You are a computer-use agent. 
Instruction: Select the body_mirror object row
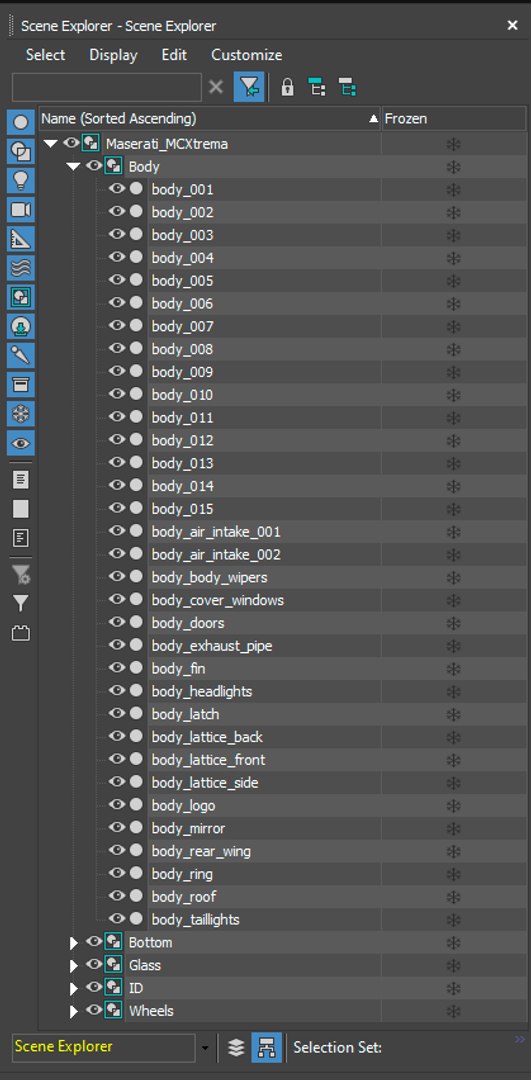[x=188, y=828]
